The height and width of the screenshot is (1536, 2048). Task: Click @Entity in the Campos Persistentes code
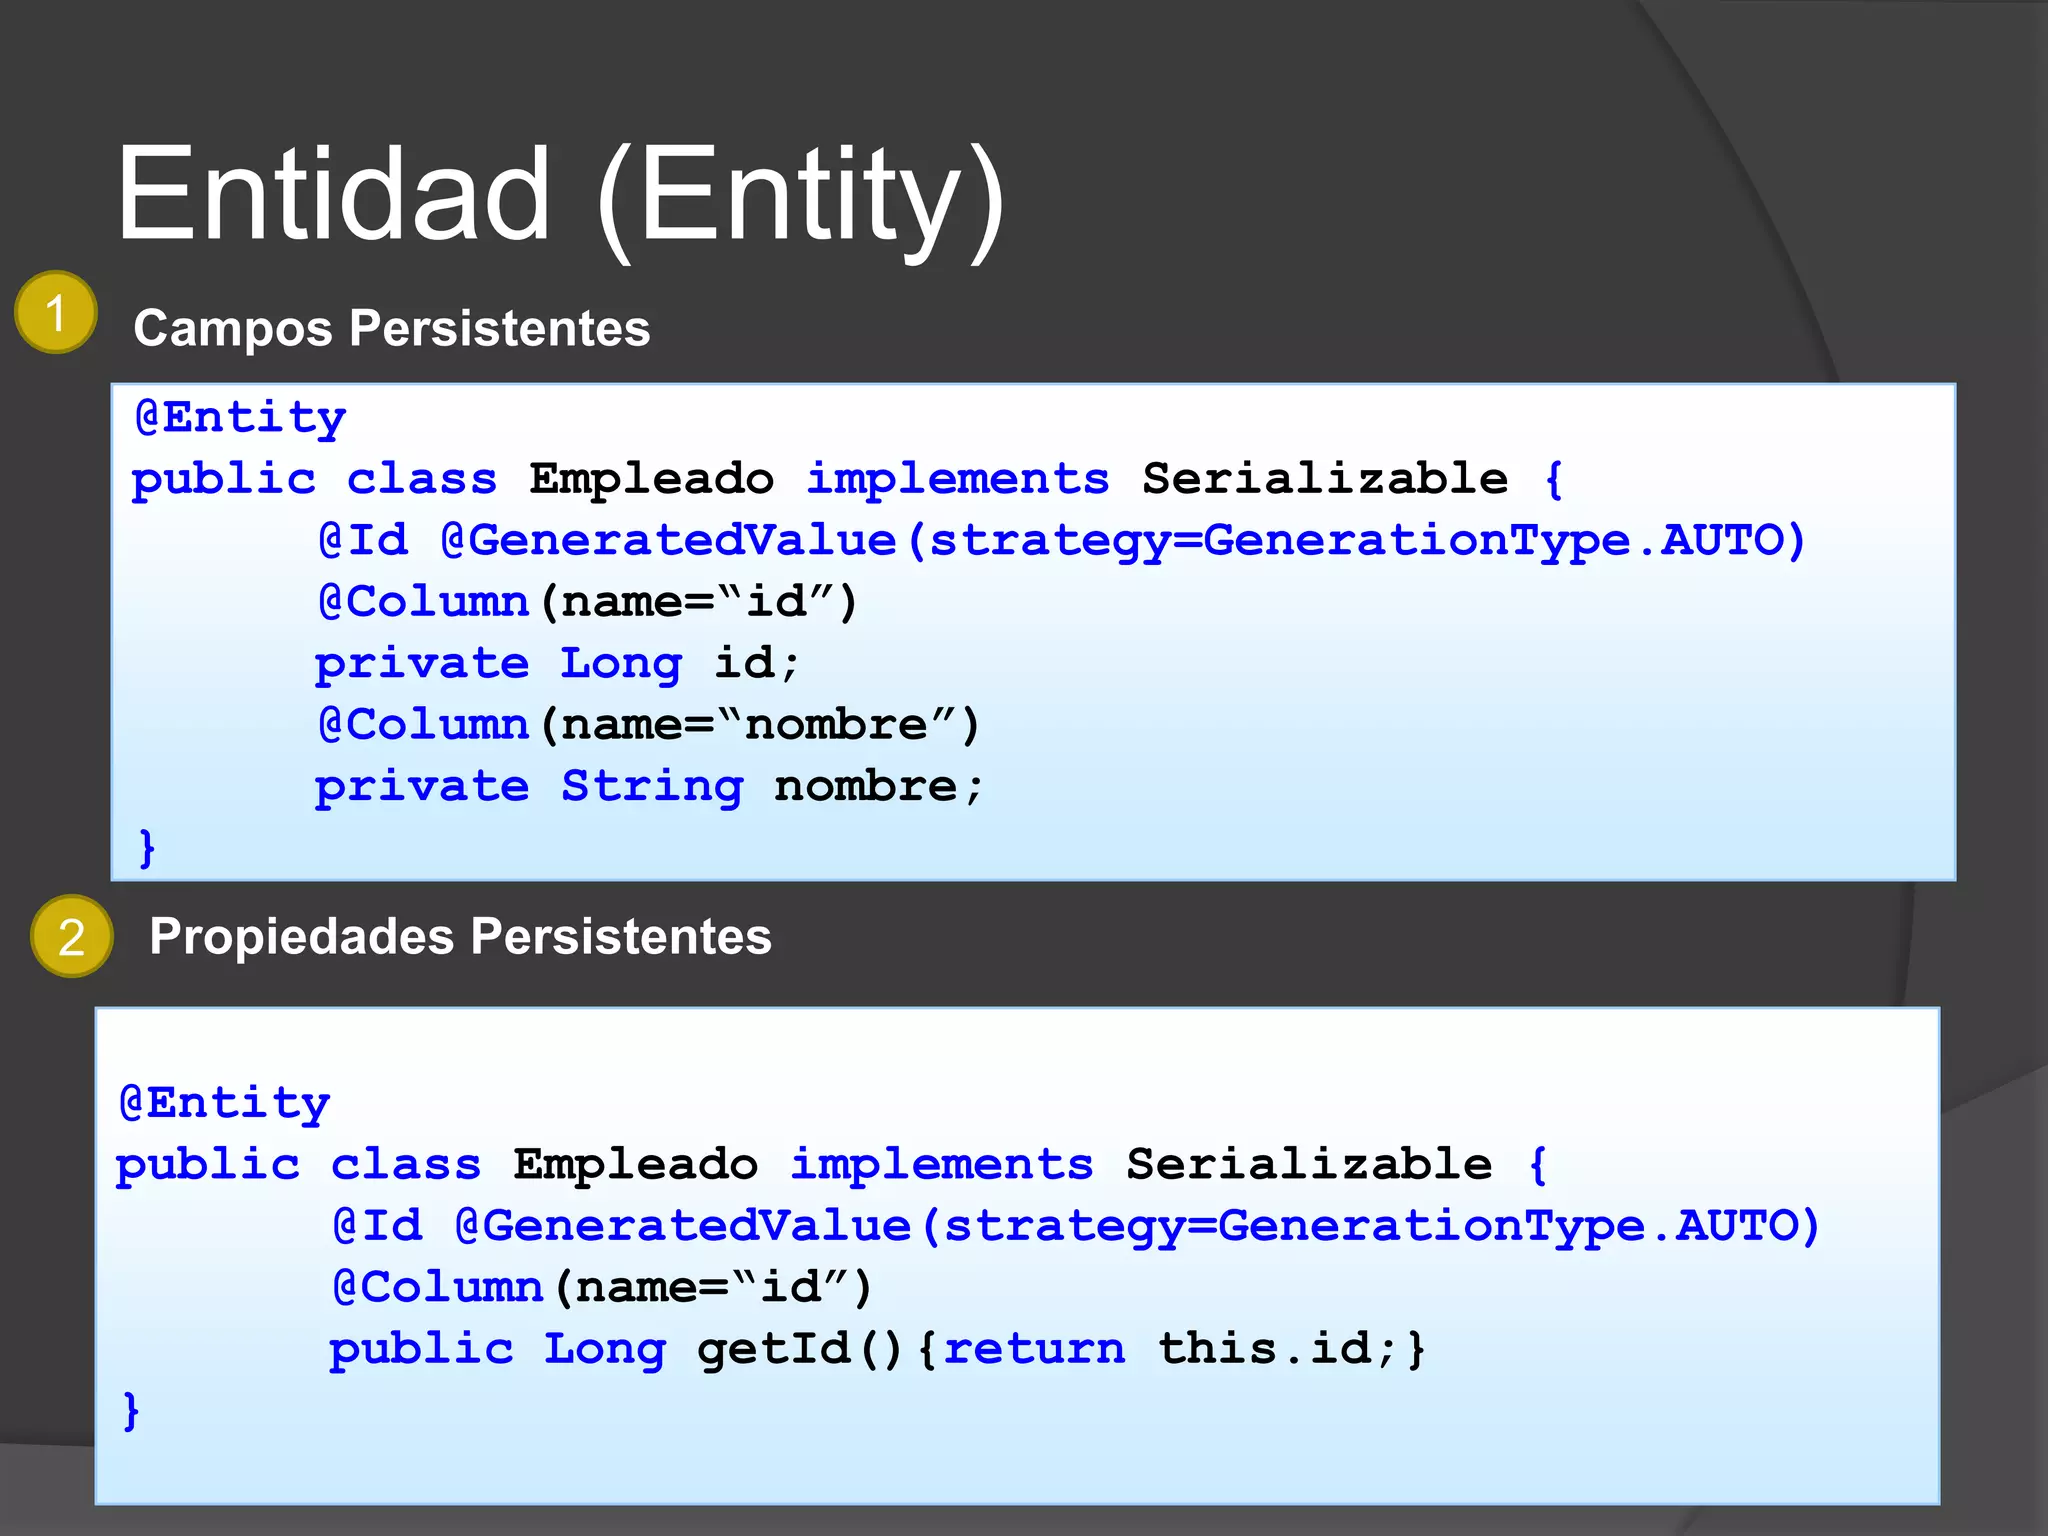point(240,417)
